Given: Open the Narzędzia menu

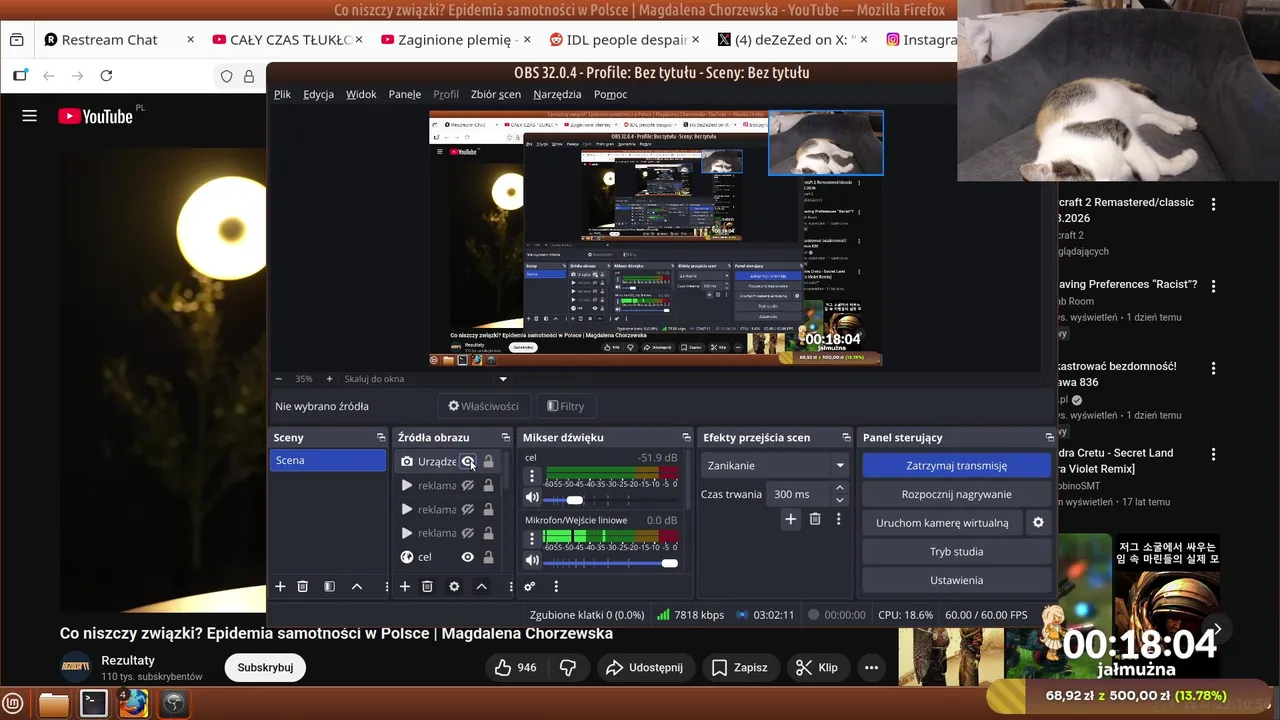Looking at the screenshot, I should point(557,94).
